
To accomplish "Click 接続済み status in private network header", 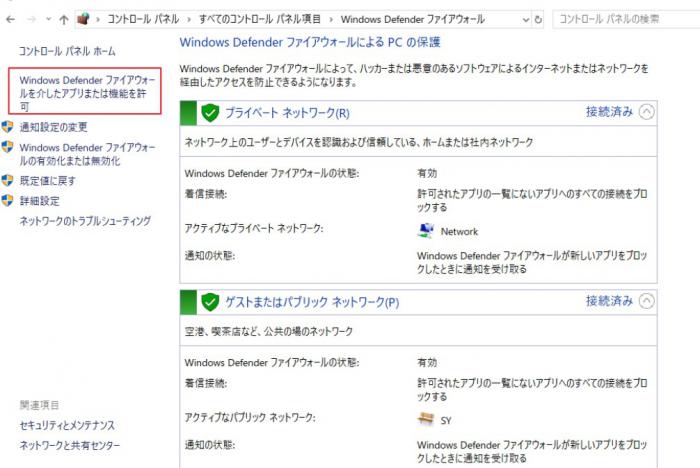I will (609, 112).
